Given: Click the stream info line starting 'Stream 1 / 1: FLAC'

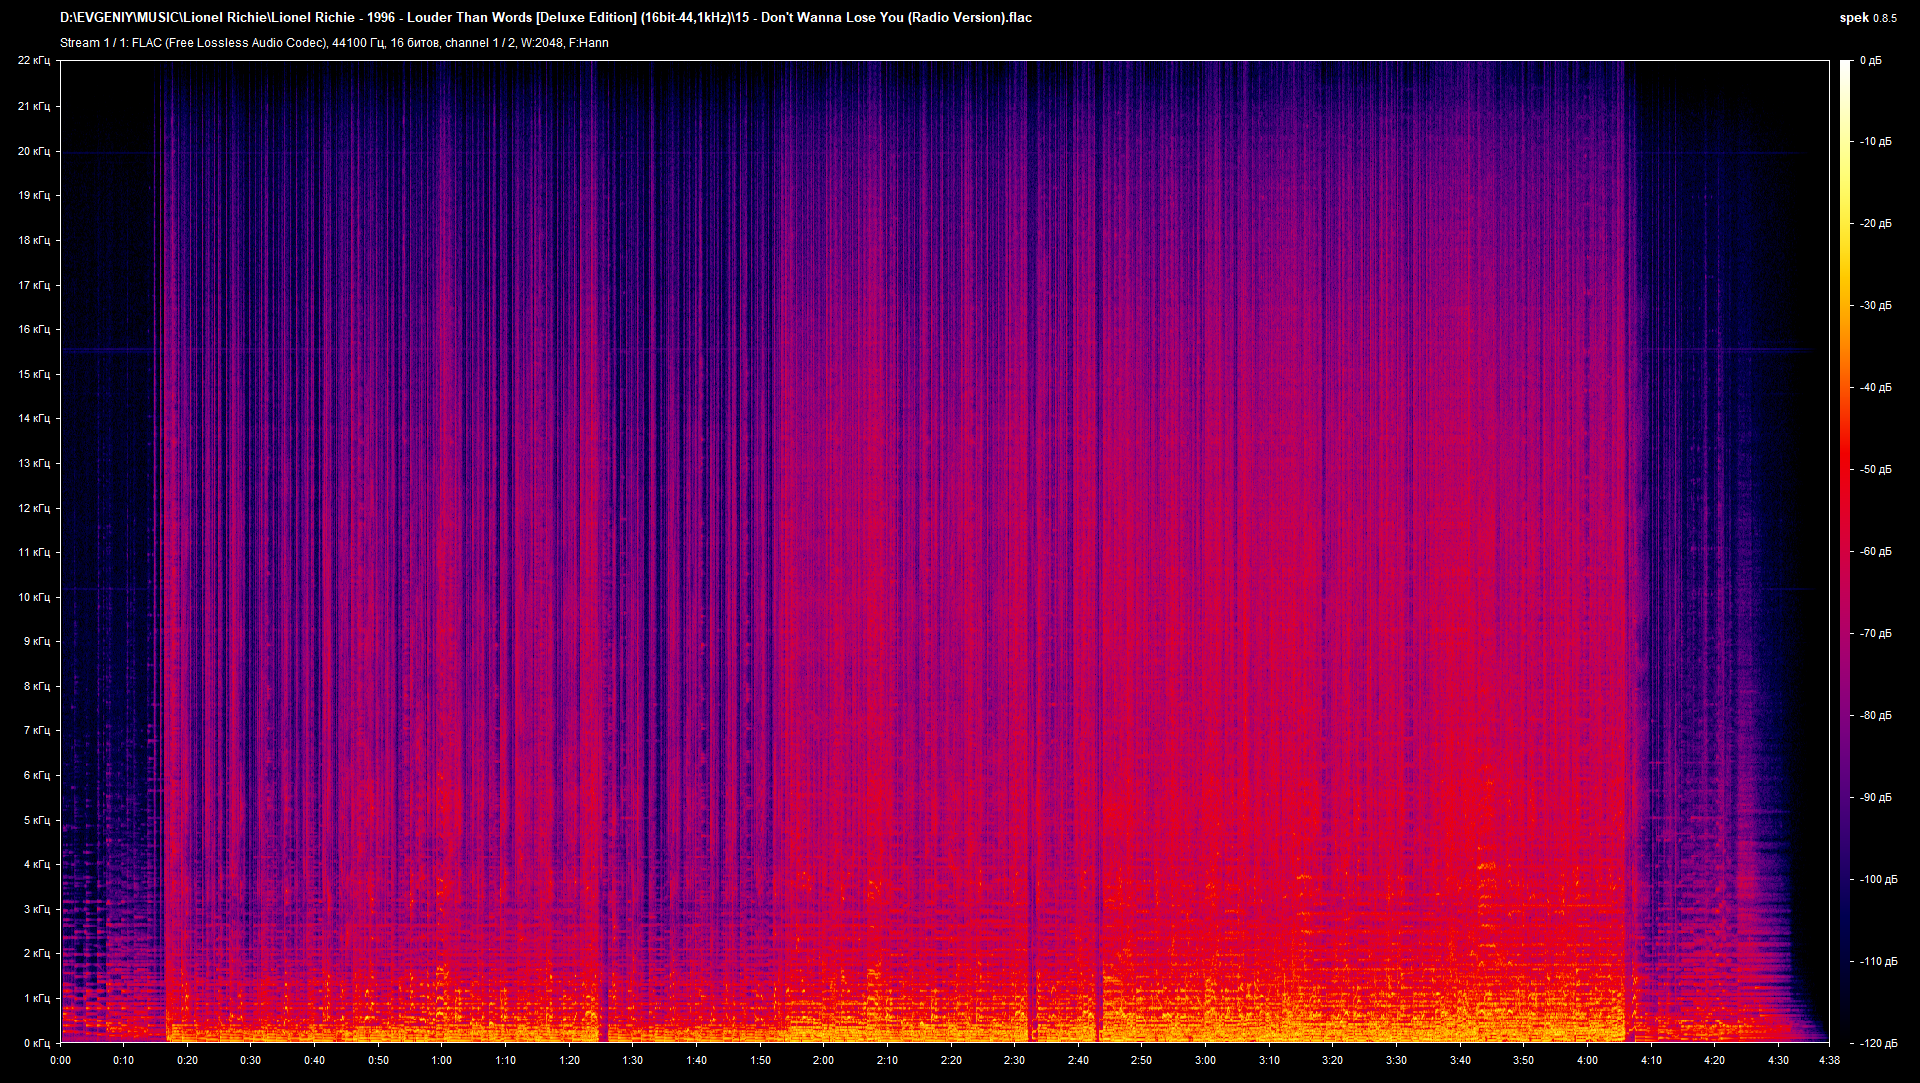Looking at the screenshot, I should click(x=334, y=43).
